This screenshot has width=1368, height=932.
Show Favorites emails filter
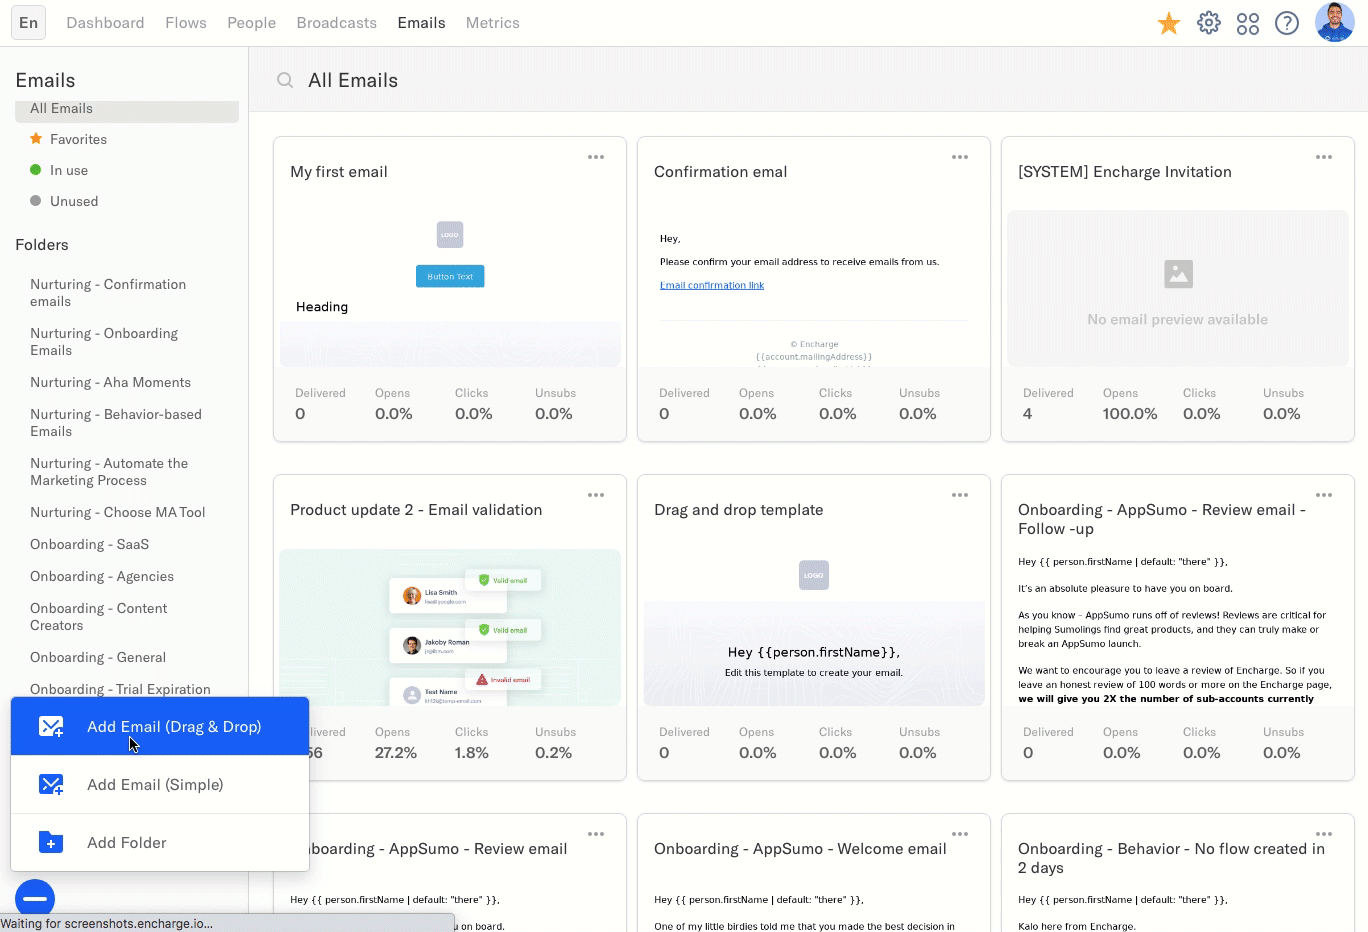(x=77, y=139)
